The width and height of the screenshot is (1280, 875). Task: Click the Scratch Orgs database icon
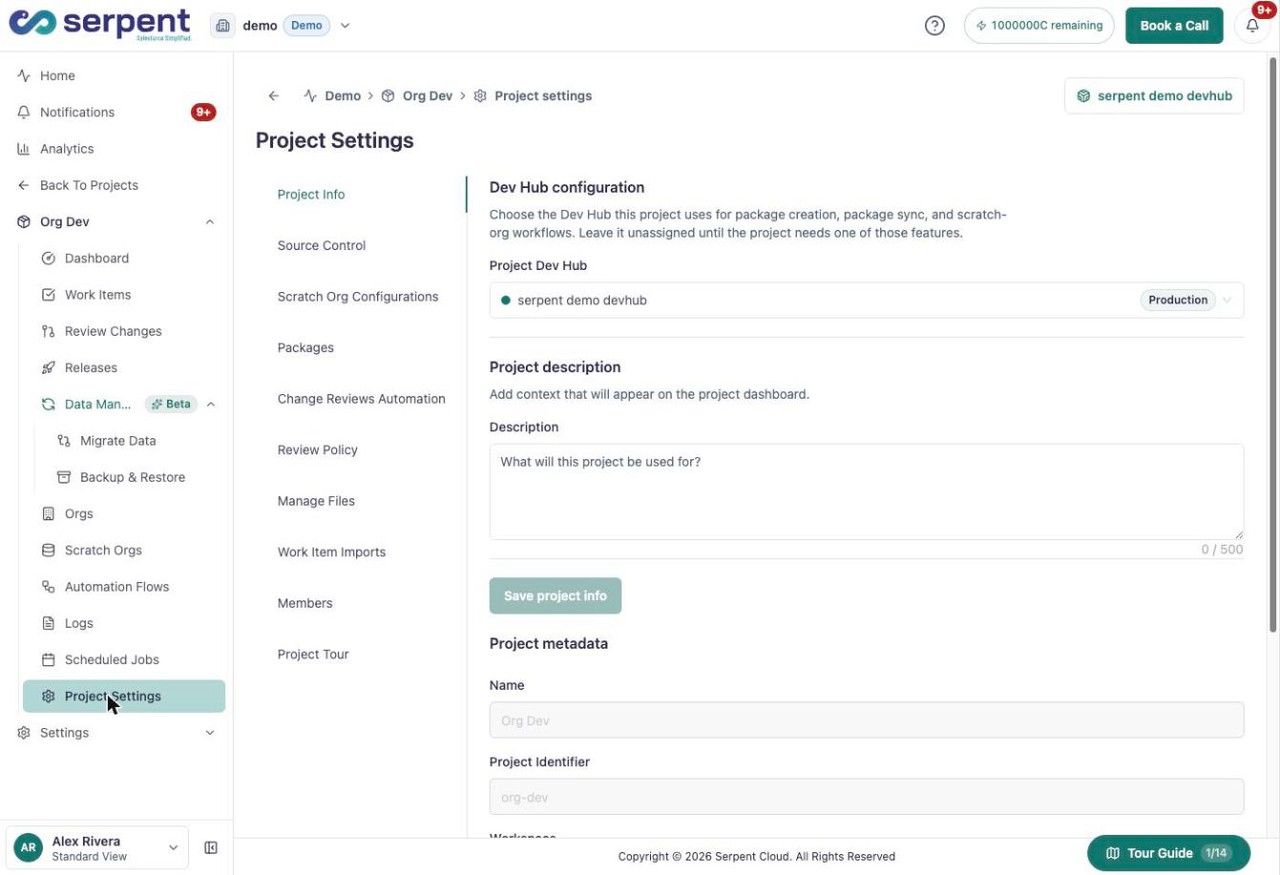click(48, 550)
